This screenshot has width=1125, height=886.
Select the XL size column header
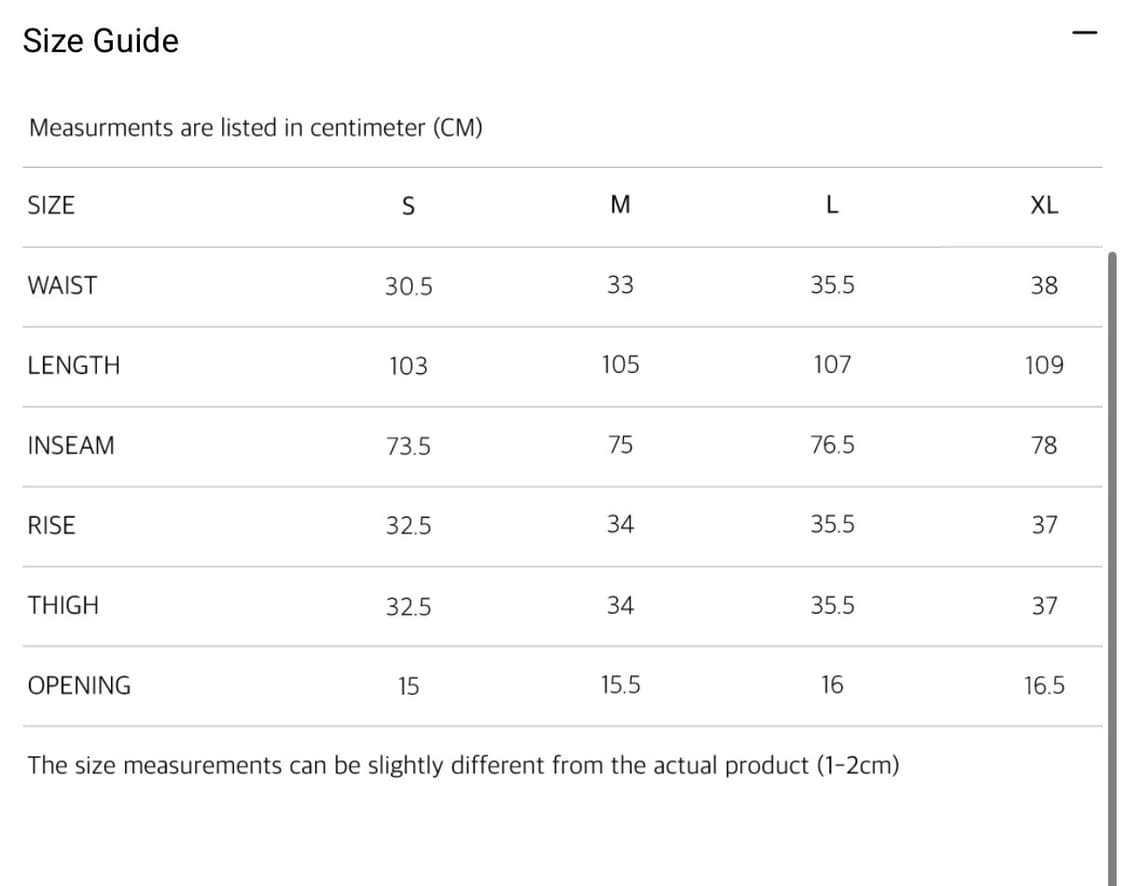pos(1044,205)
